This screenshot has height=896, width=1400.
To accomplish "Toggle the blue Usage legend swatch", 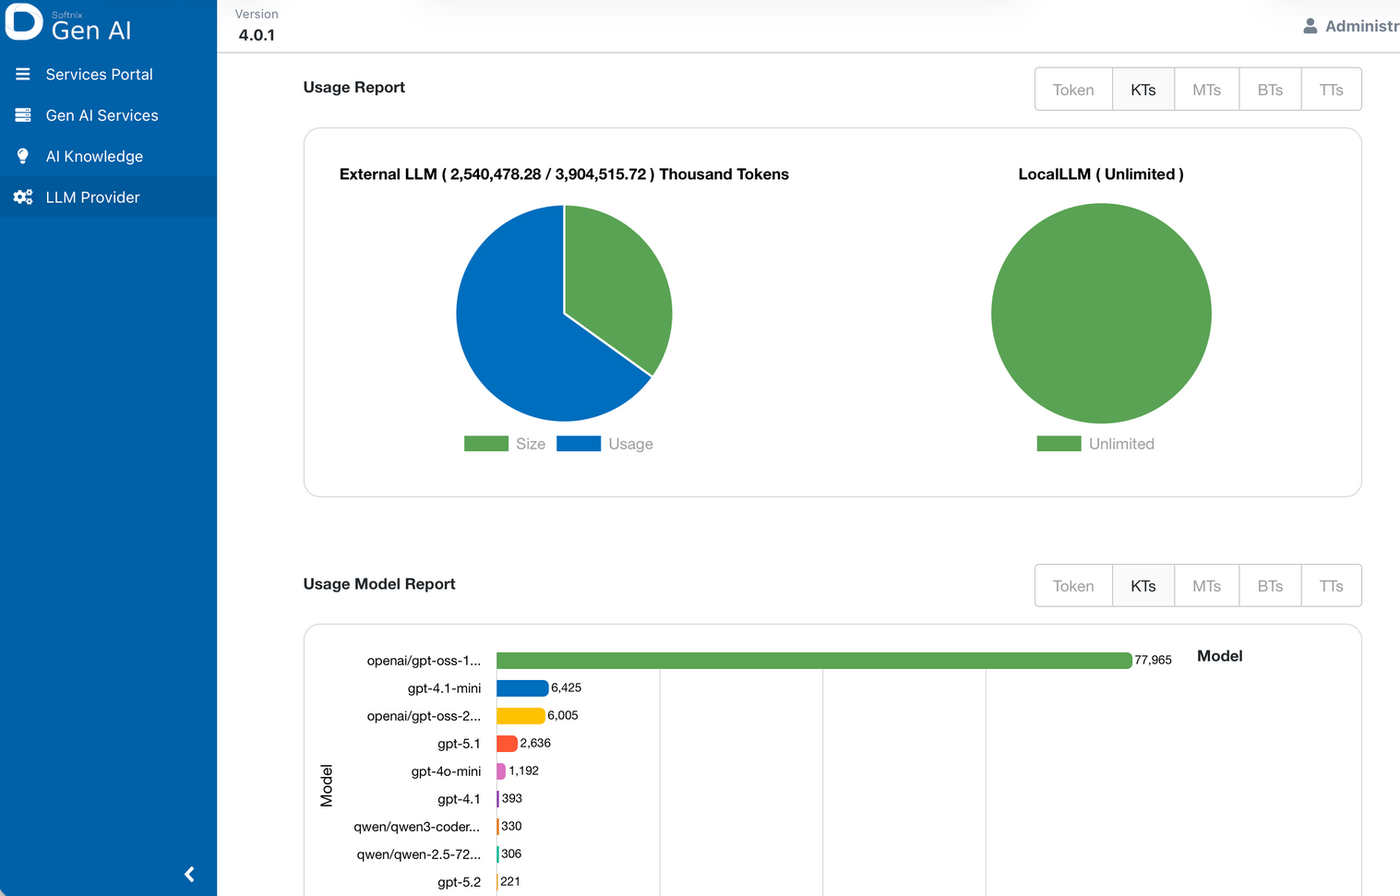I will pos(578,444).
